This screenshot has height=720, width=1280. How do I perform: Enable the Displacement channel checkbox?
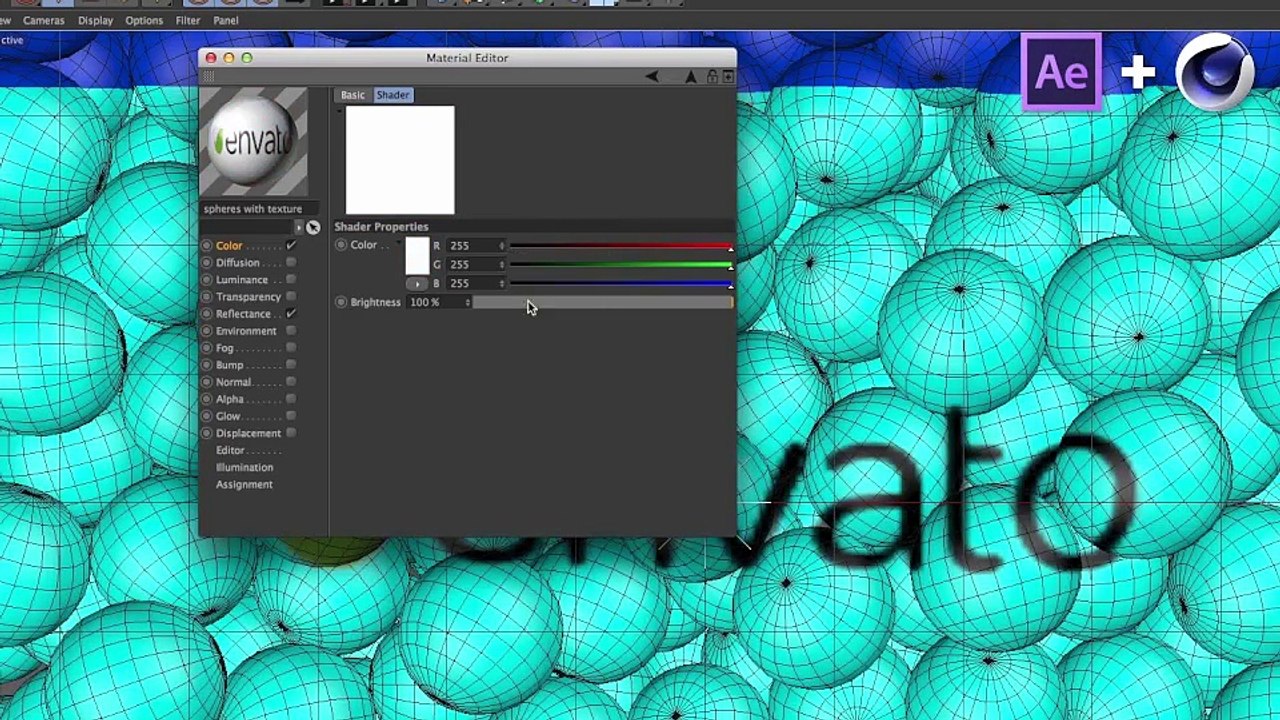(x=291, y=433)
